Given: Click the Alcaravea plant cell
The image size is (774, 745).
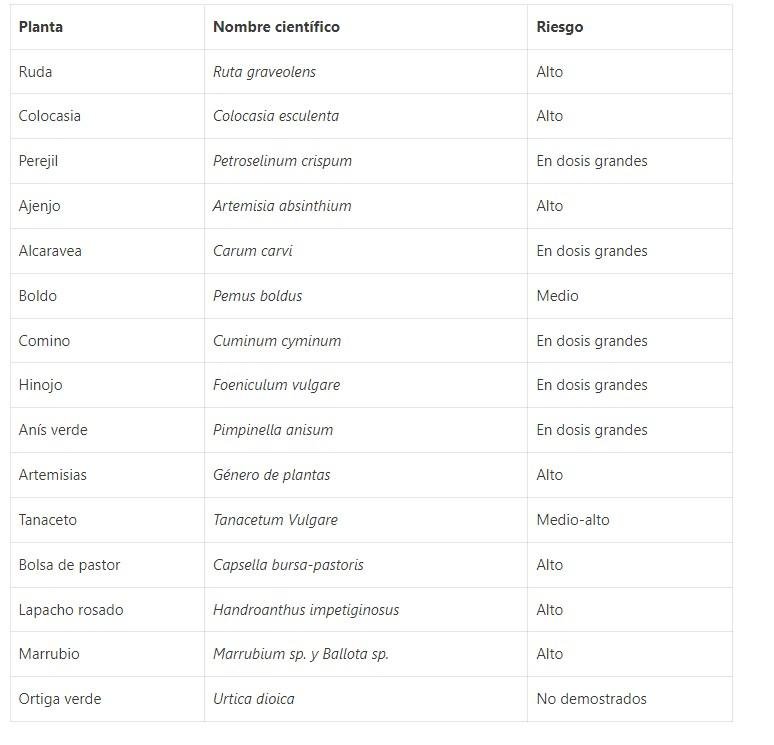Looking at the screenshot, I should pos(50,251).
